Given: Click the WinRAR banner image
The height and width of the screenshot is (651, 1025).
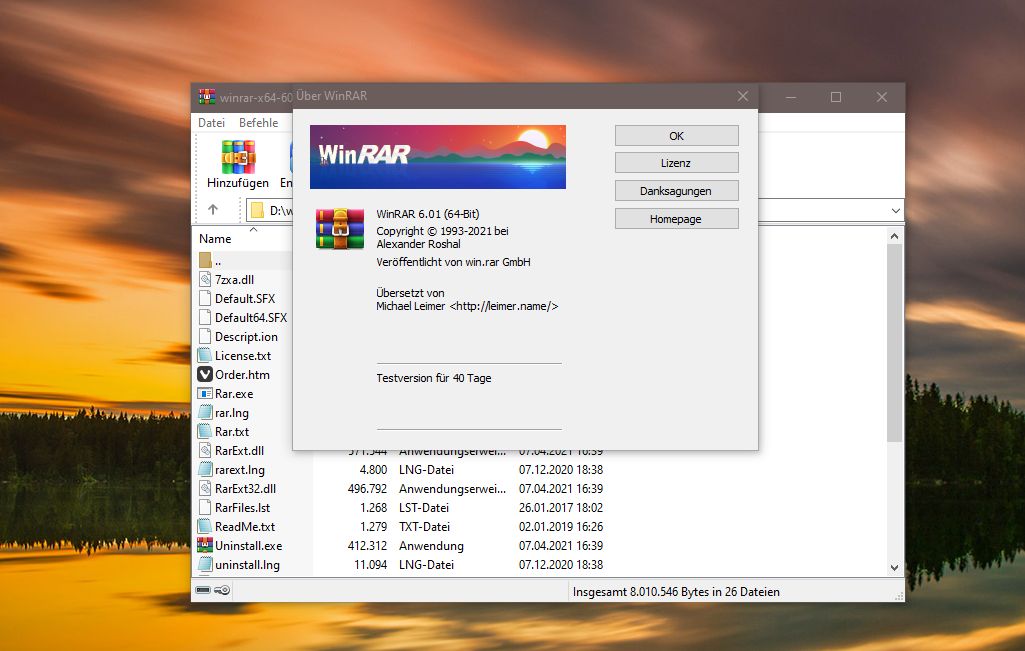Looking at the screenshot, I should pos(437,157).
